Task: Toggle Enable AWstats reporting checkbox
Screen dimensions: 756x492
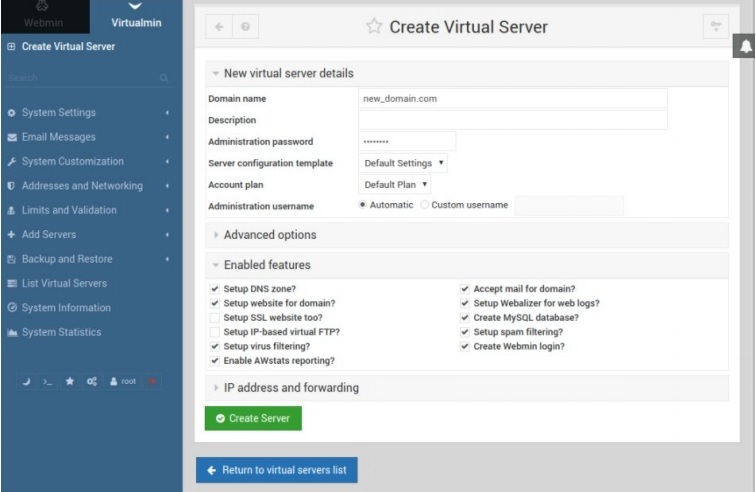Action: tap(215, 361)
